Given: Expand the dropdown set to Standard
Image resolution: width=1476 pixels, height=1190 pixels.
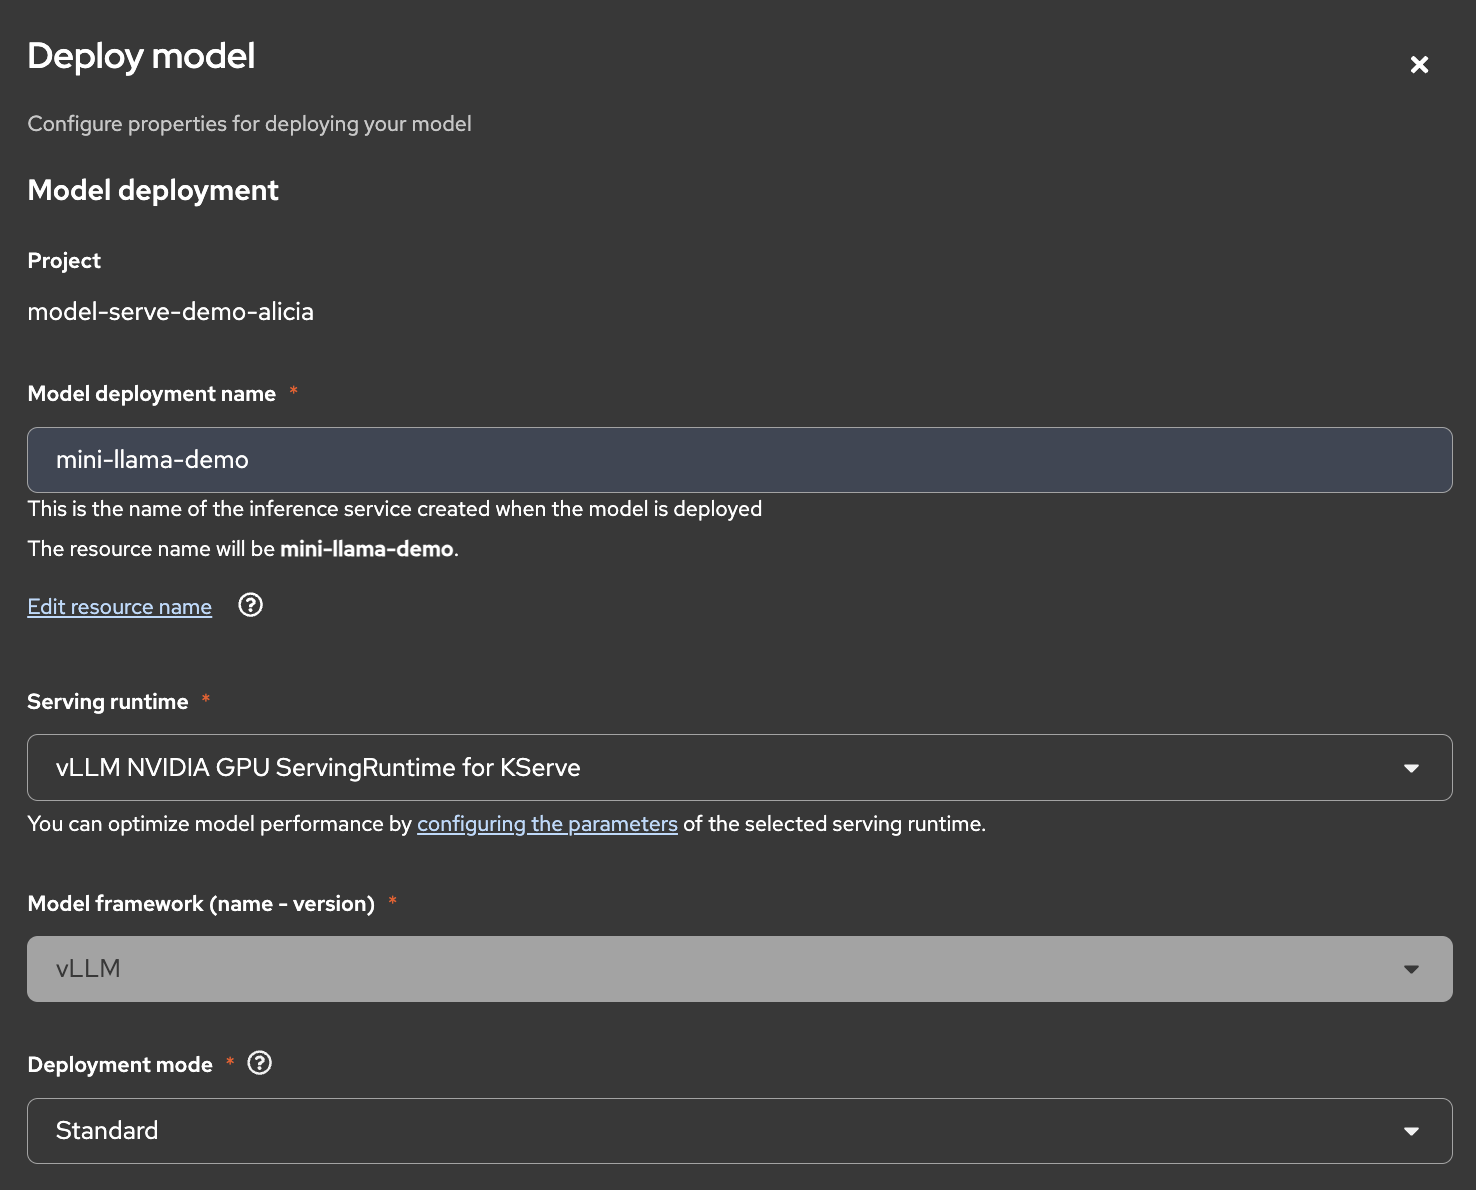Looking at the screenshot, I should point(700,1131).
